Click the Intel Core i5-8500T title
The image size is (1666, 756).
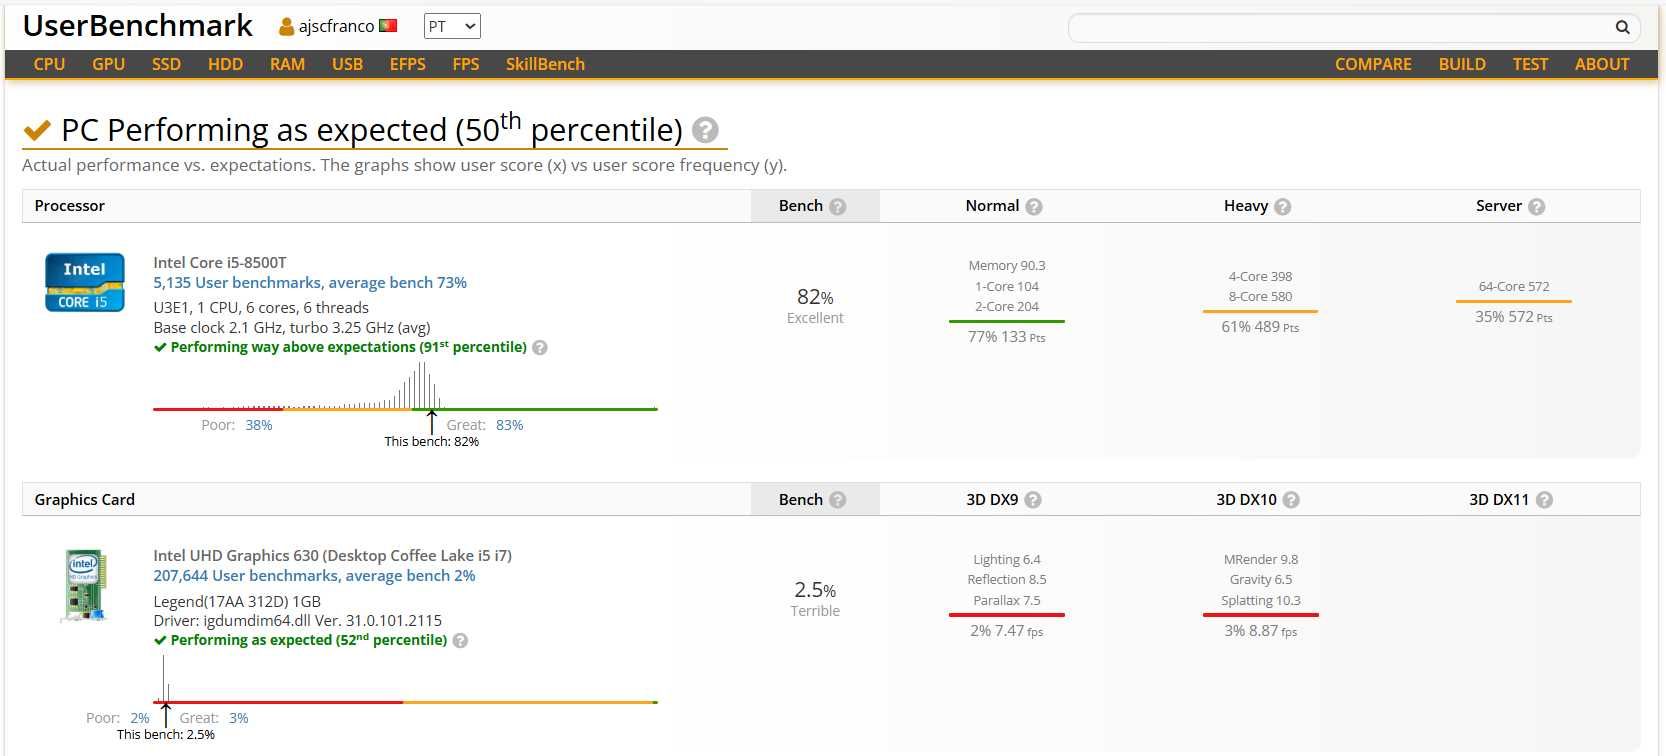[x=220, y=263]
